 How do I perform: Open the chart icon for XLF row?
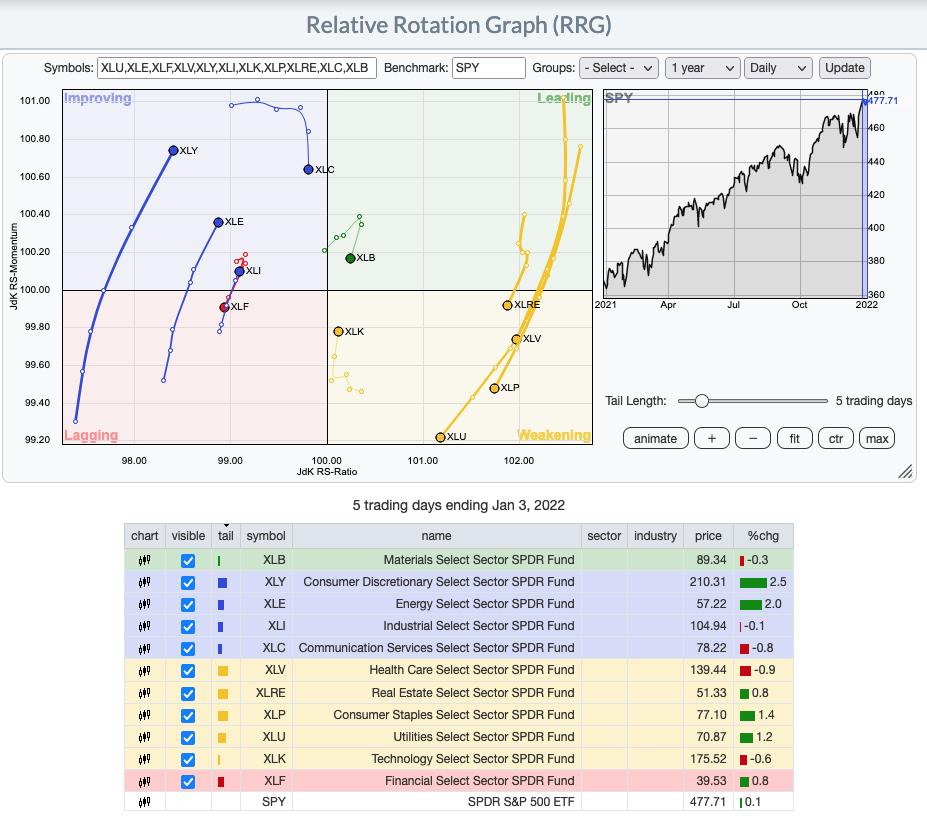[x=145, y=782]
